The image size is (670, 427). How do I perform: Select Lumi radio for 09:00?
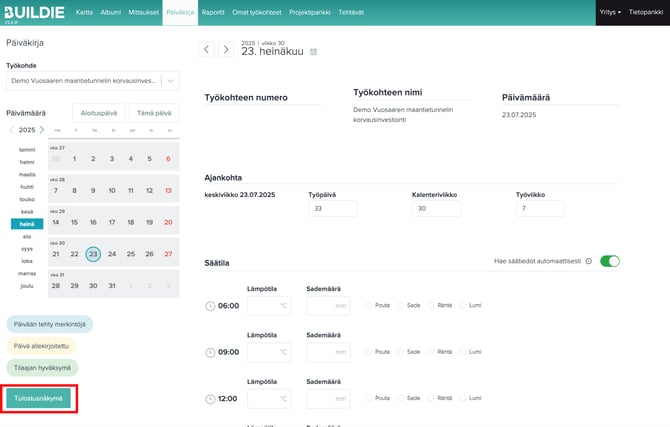click(463, 352)
